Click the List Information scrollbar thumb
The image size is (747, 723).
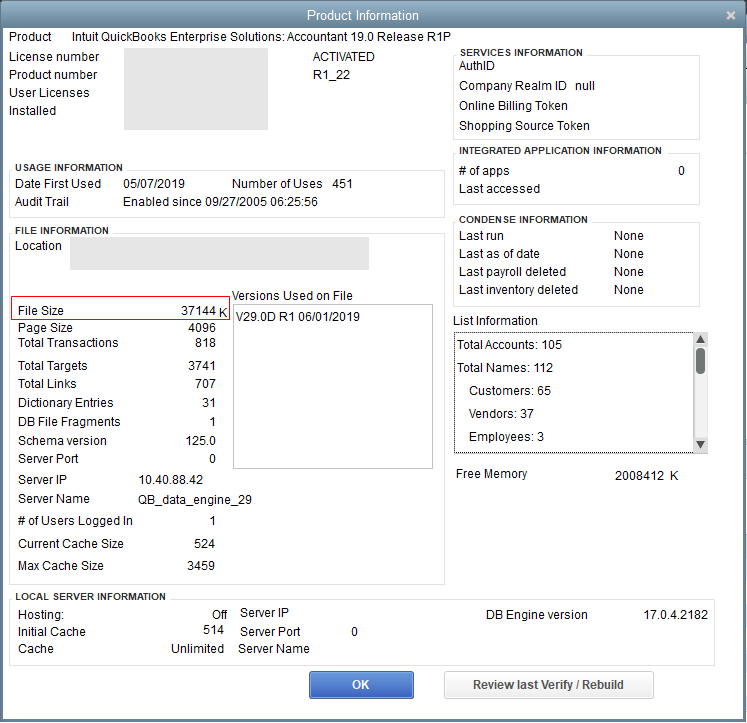pyautogui.click(x=700, y=361)
